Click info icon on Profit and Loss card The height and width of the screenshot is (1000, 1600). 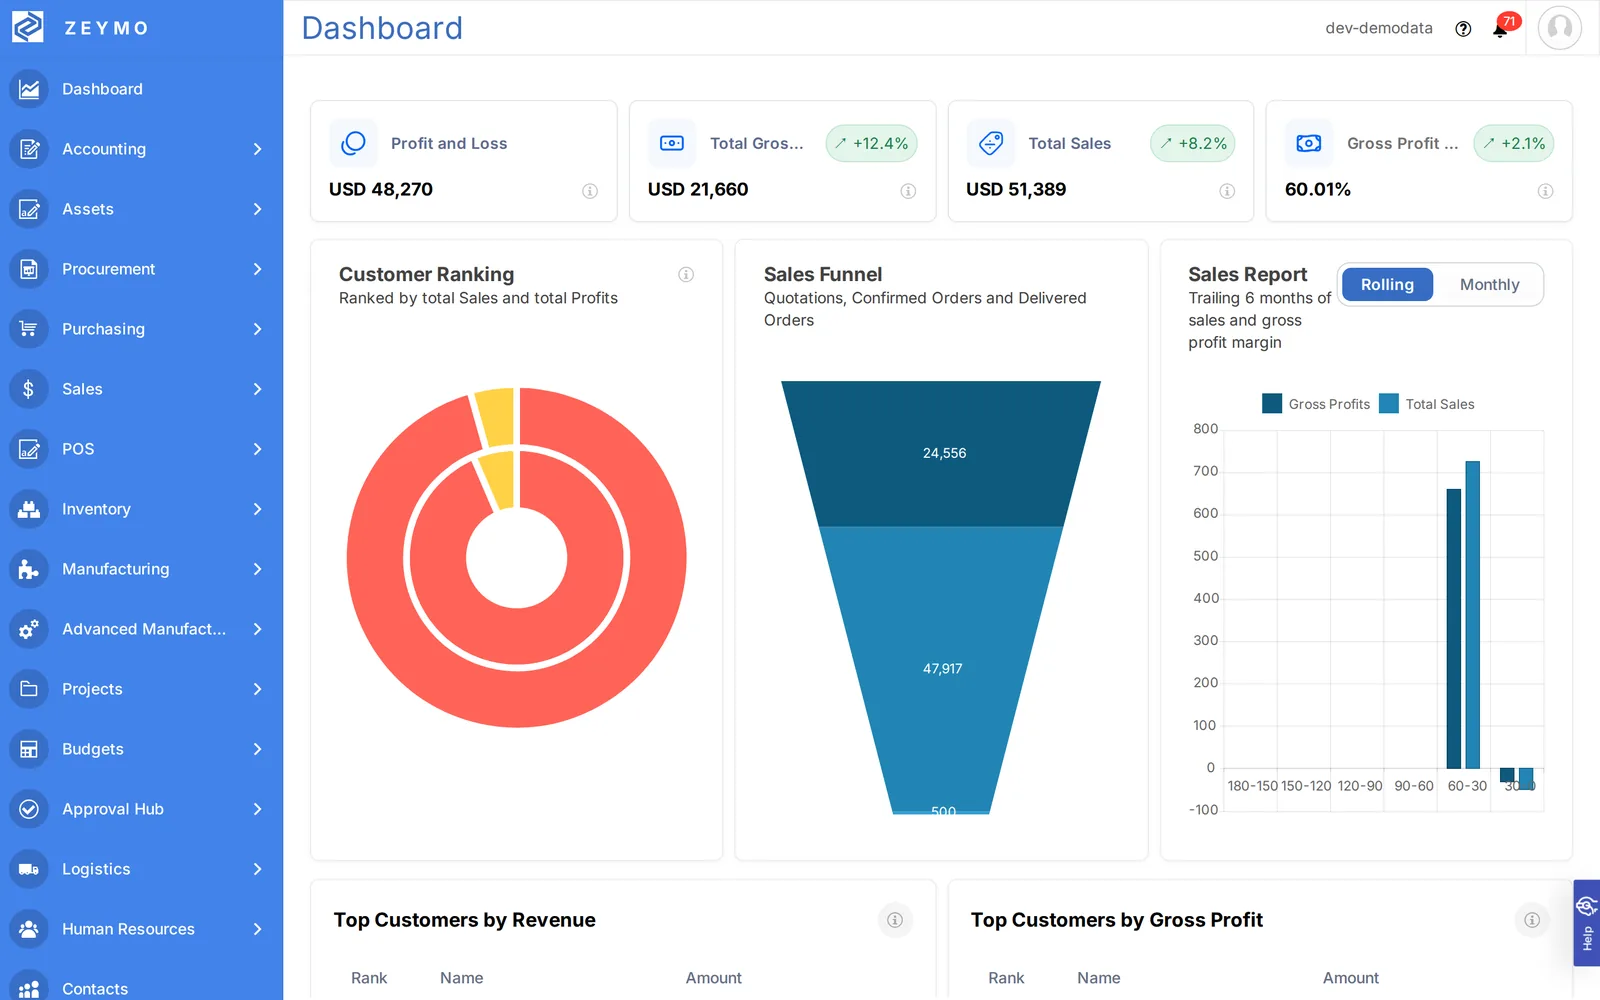[590, 191]
